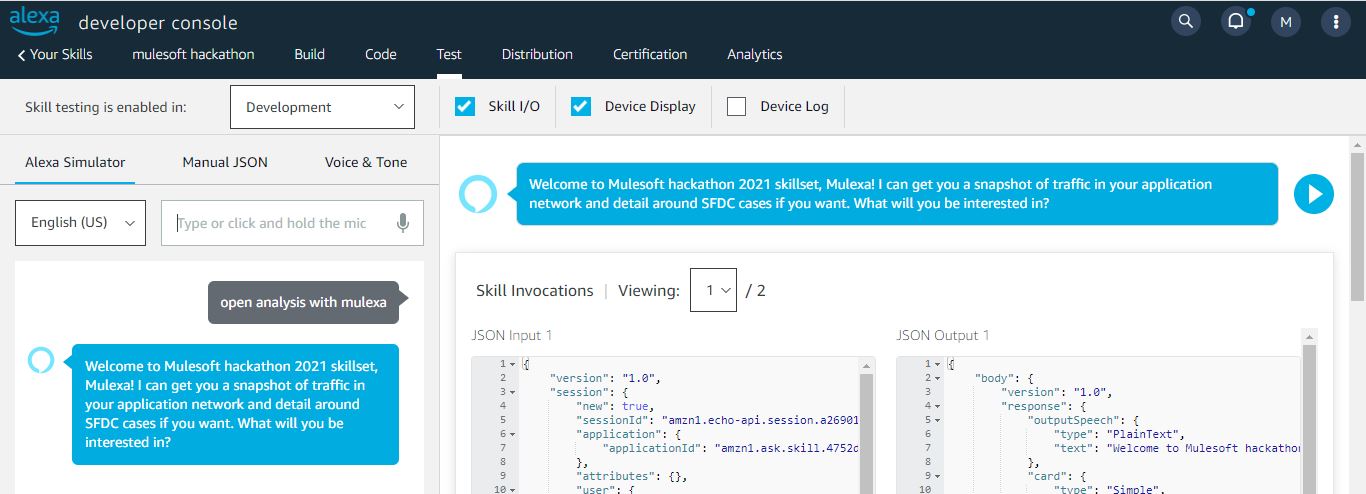Open the three-dot more options menu
Screen dimensions: 1366x494
point(1336,21)
